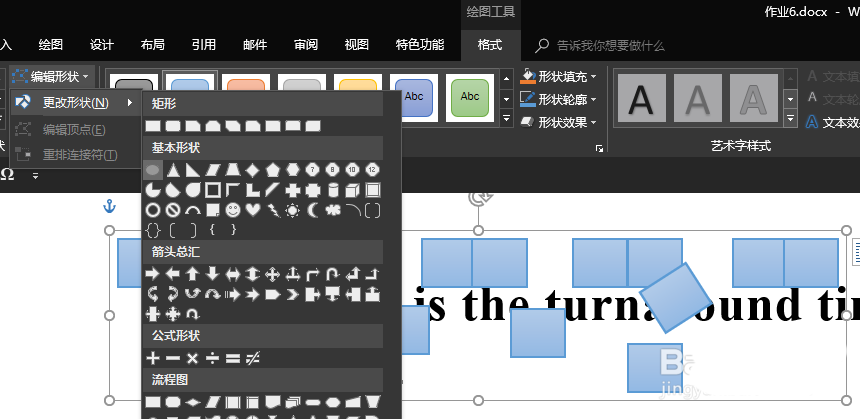This screenshot has width=860, height=419.
Task: Pick the diamond shape in 基本形状
Action: [x=252, y=170]
